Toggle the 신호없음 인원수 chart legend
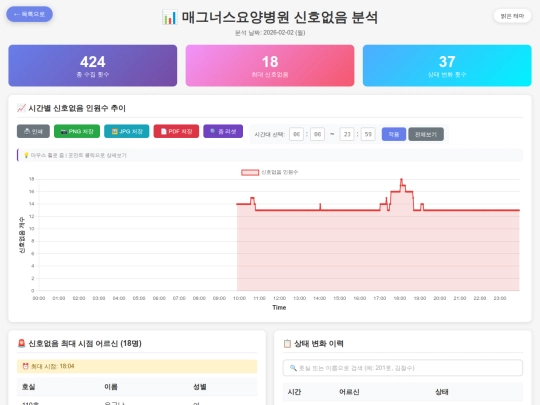The width and height of the screenshot is (540, 405). pos(270,172)
